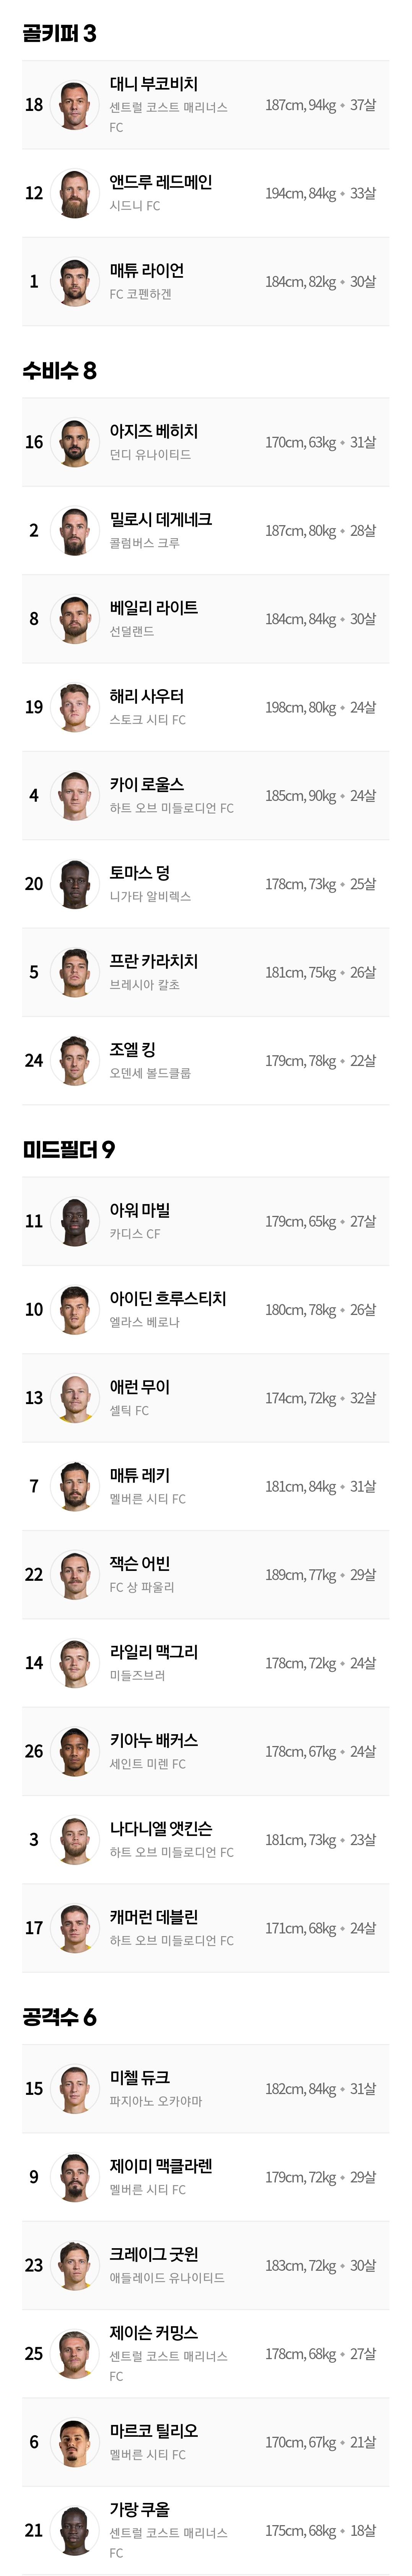Open 제이미 맥클라렌 player profile
Image resolution: width=412 pixels, height=2576 pixels.
pyautogui.click(x=205, y=2177)
